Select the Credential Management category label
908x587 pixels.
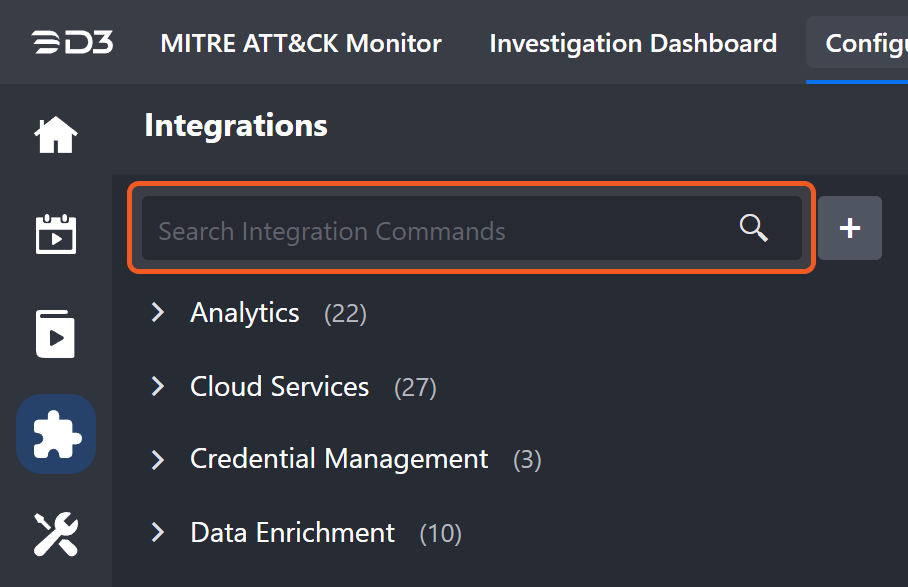click(x=339, y=459)
